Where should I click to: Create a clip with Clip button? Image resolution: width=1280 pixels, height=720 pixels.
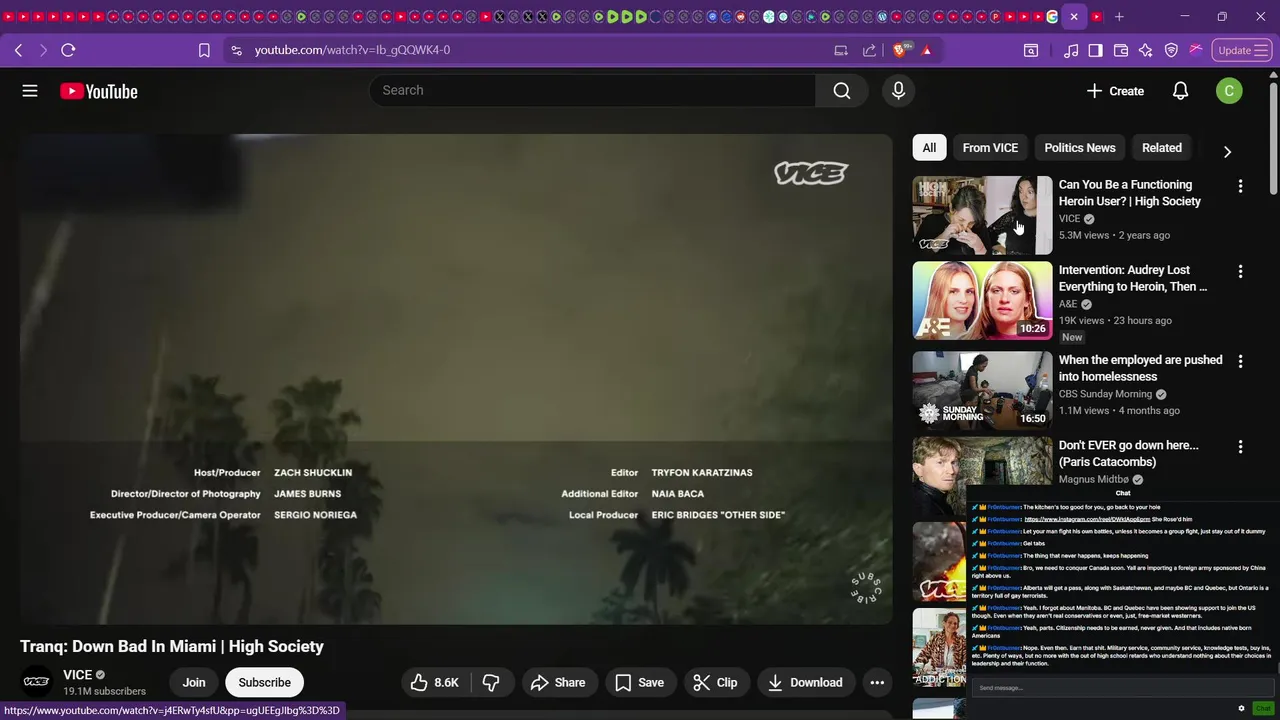715,682
